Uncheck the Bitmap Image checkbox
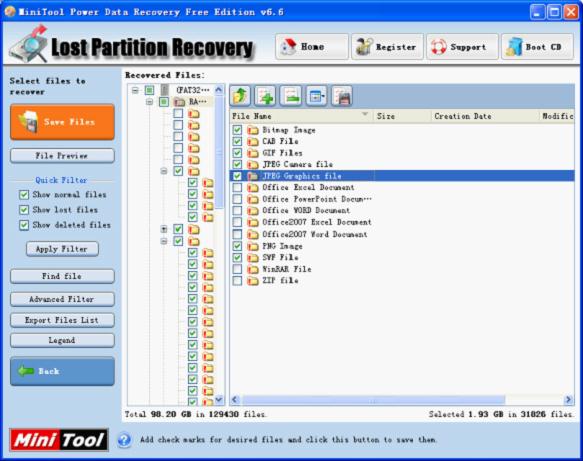 [x=237, y=130]
